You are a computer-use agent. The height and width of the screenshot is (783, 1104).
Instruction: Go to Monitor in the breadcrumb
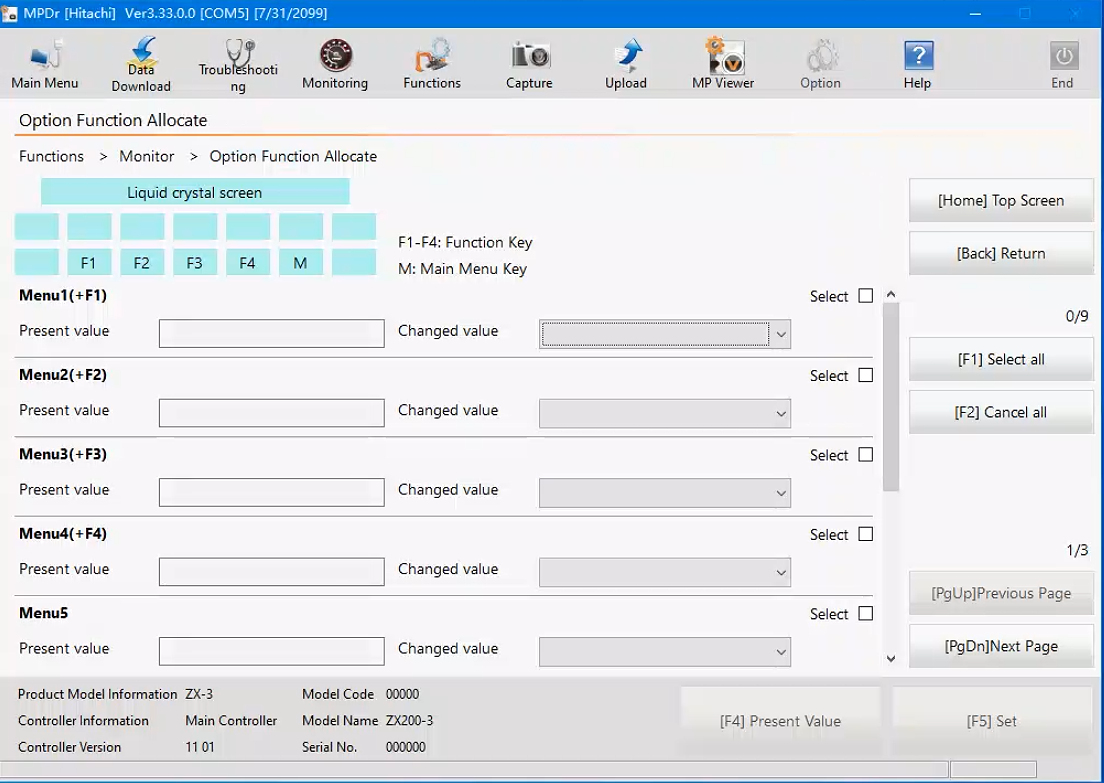pyautogui.click(x=146, y=156)
